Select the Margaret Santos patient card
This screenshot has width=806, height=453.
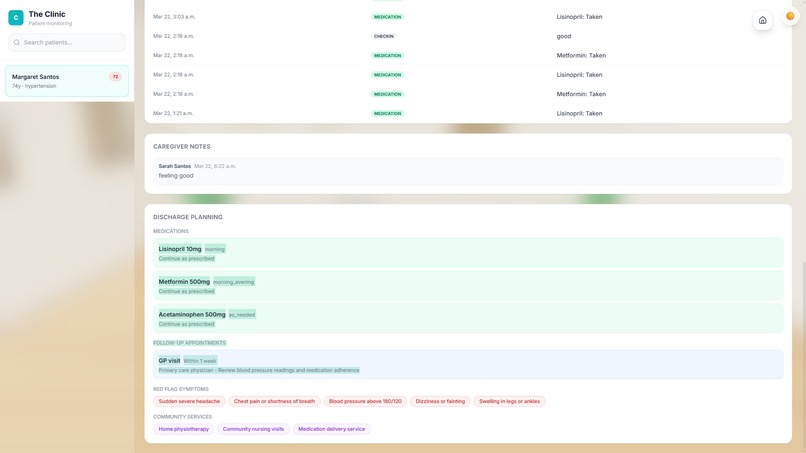(x=67, y=81)
